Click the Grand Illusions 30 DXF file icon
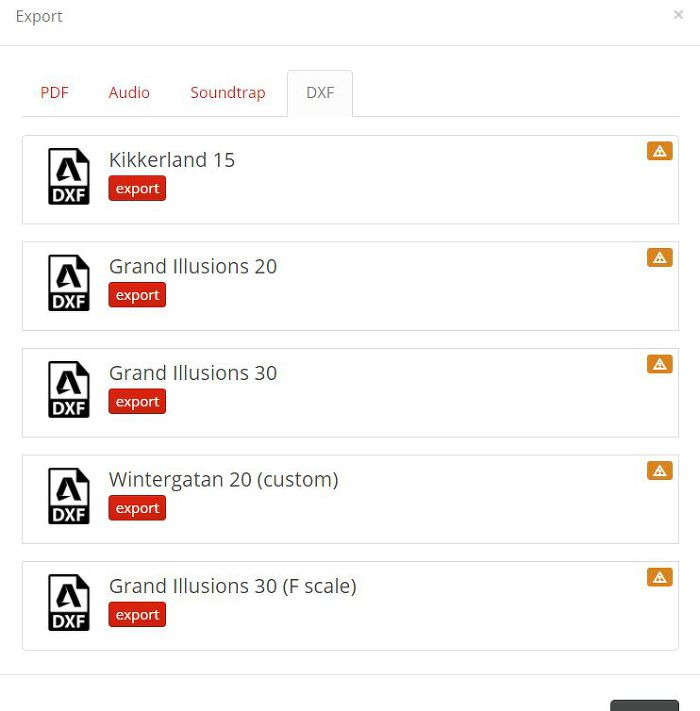This screenshot has width=700, height=711. [x=69, y=390]
